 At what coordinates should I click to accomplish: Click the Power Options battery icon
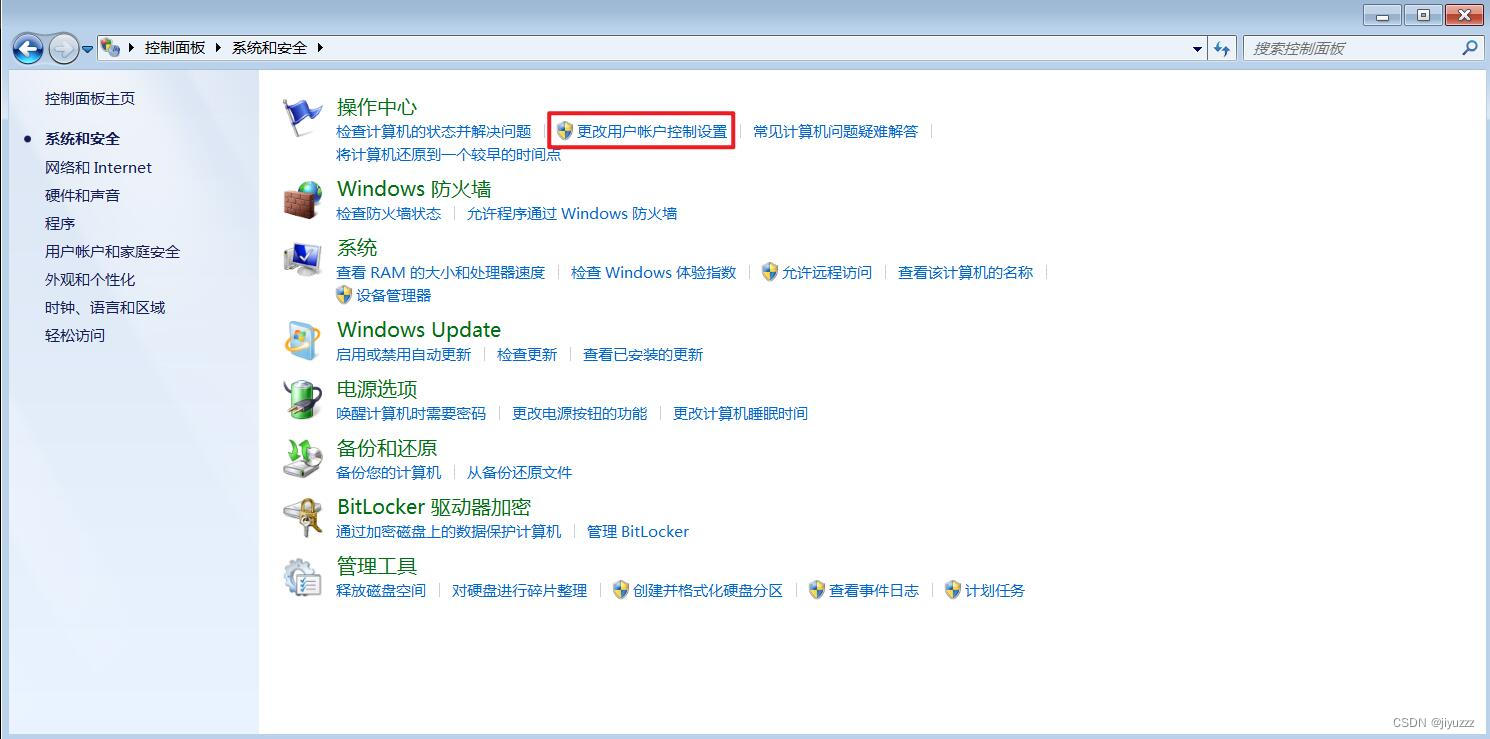302,400
